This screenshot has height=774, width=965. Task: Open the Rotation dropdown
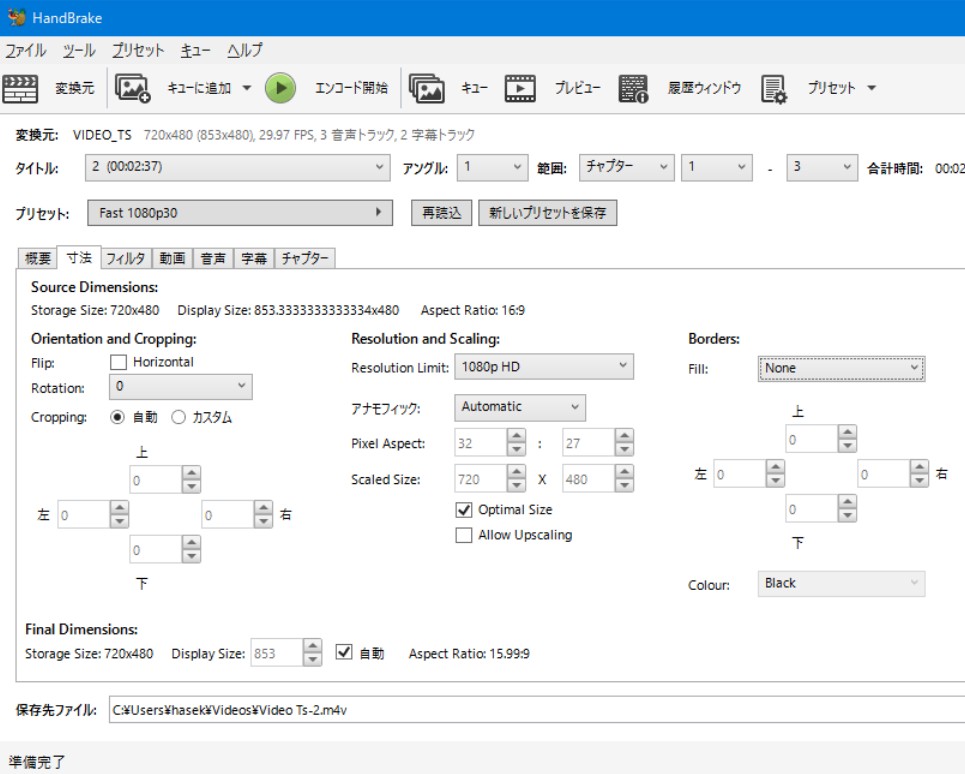(x=181, y=386)
